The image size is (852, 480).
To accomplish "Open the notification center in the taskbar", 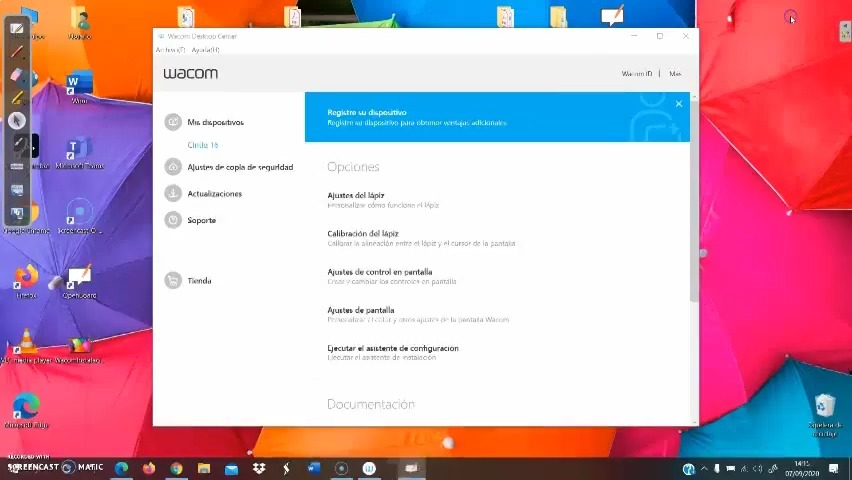I will click(x=834, y=469).
